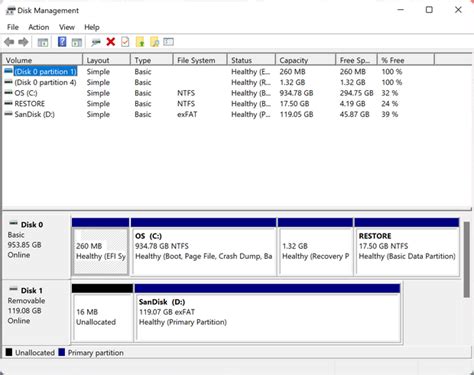This screenshot has width=474, height=375.
Task: Click the red X Delete icon
Action: [x=111, y=42]
